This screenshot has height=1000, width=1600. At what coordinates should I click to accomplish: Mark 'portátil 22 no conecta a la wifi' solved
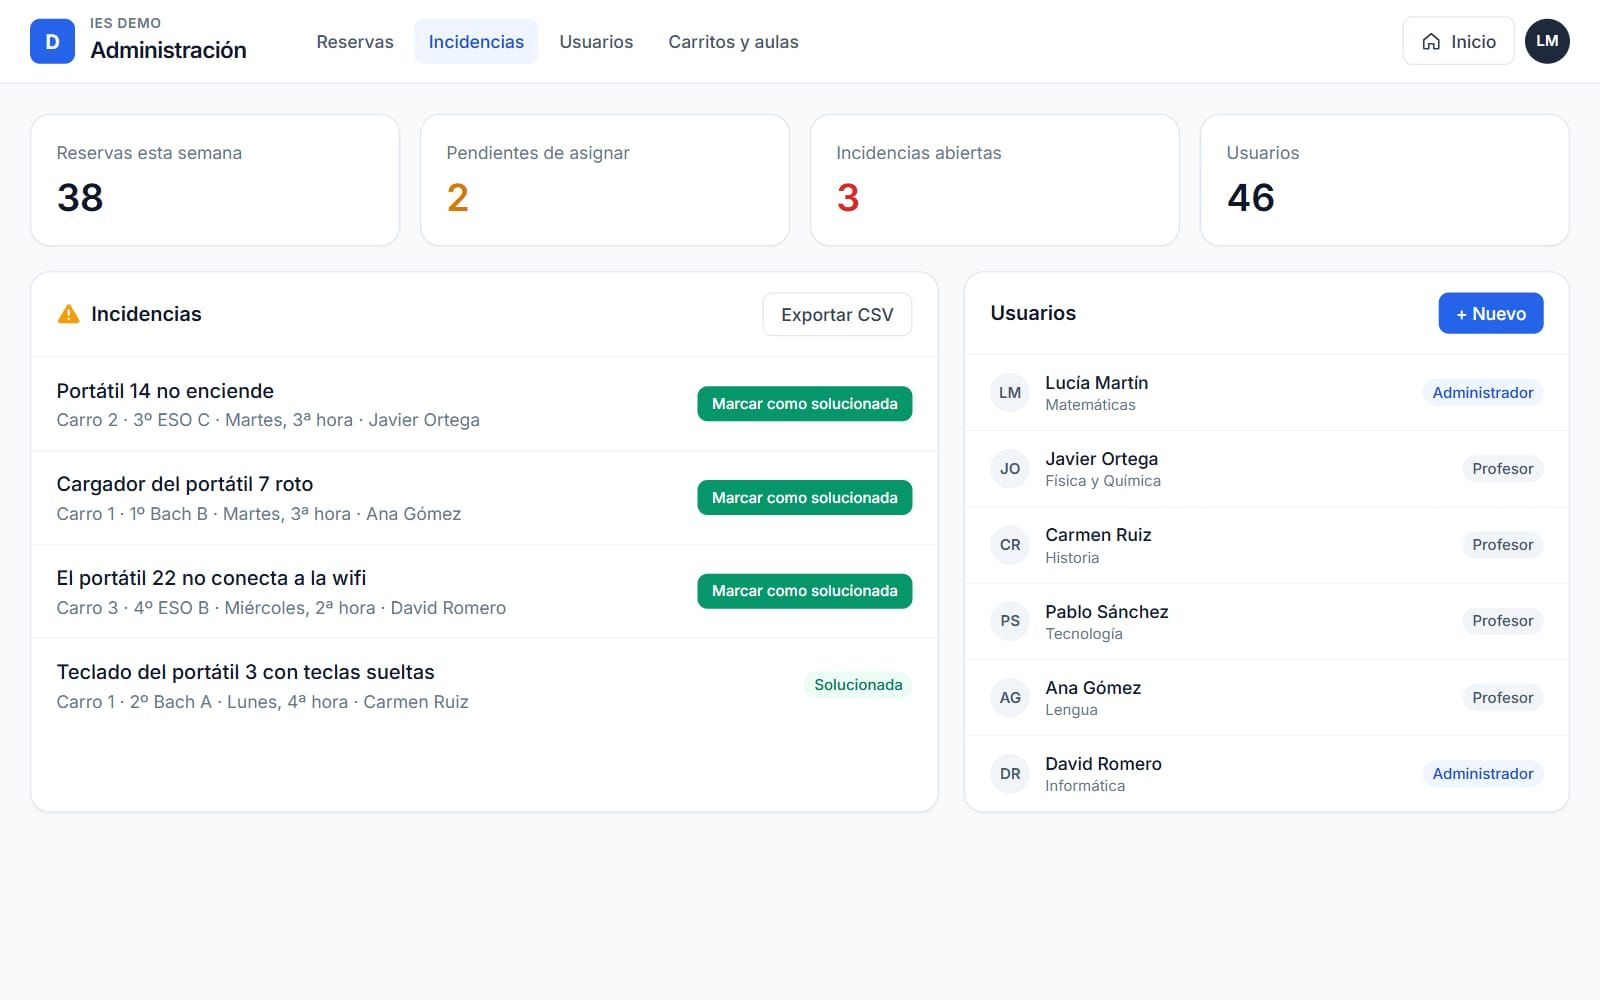pos(804,591)
